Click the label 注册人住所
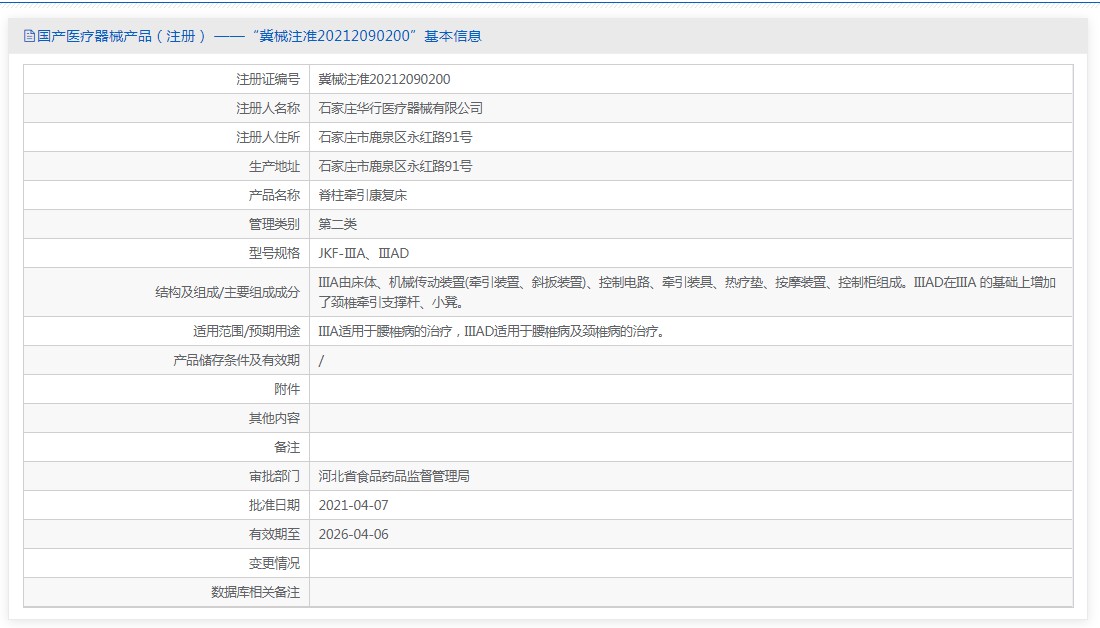This screenshot has height=628, width=1100. coord(268,138)
